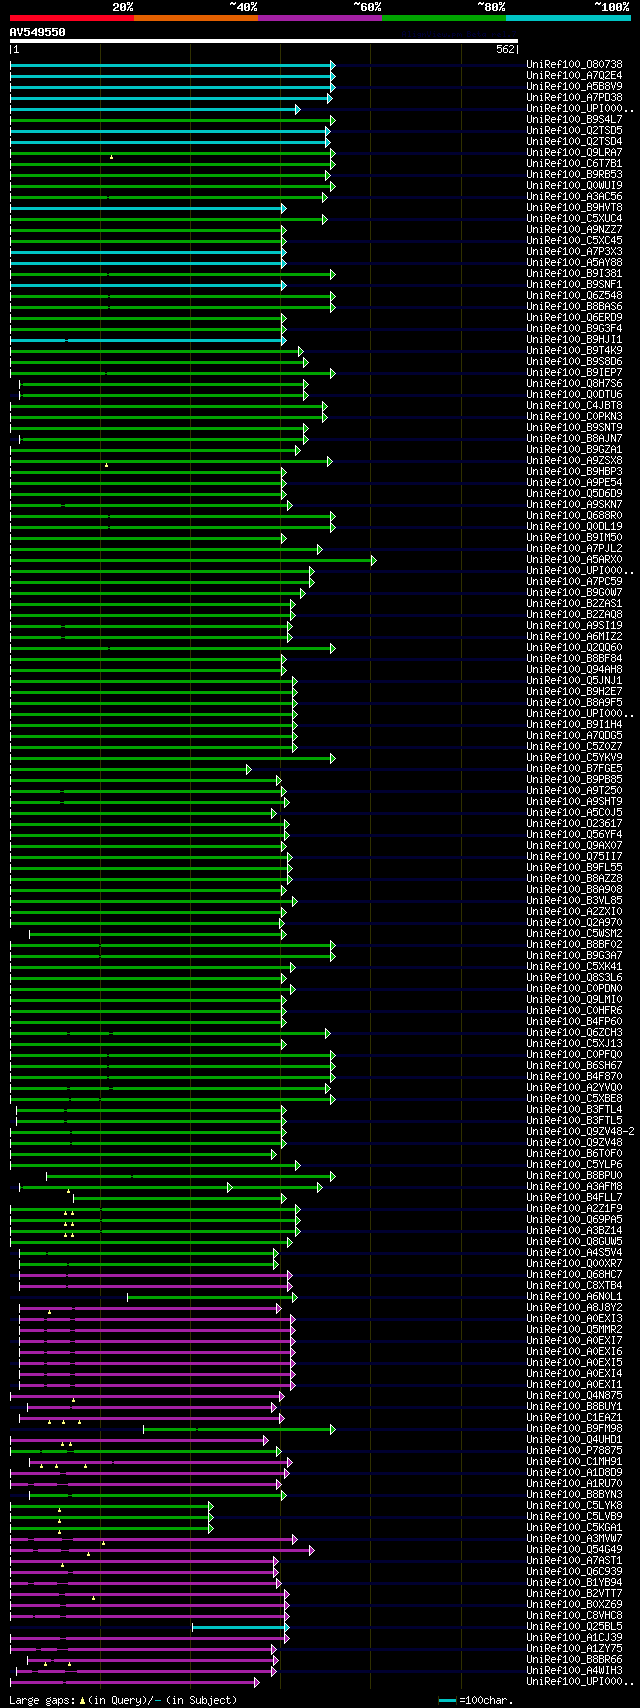This screenshot has width=640, height=1708.
Task: Click hit UniRef100_Q9LRA7
Action: [574, 153]
